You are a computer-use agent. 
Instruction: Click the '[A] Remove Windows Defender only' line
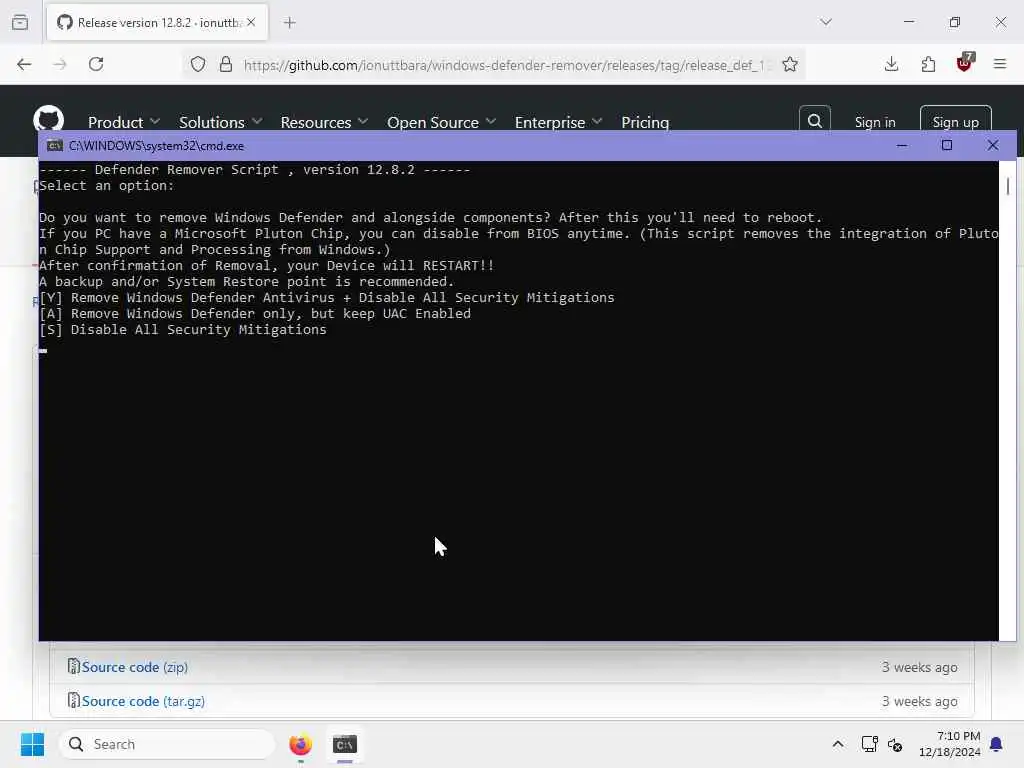(x=255, y=313)
